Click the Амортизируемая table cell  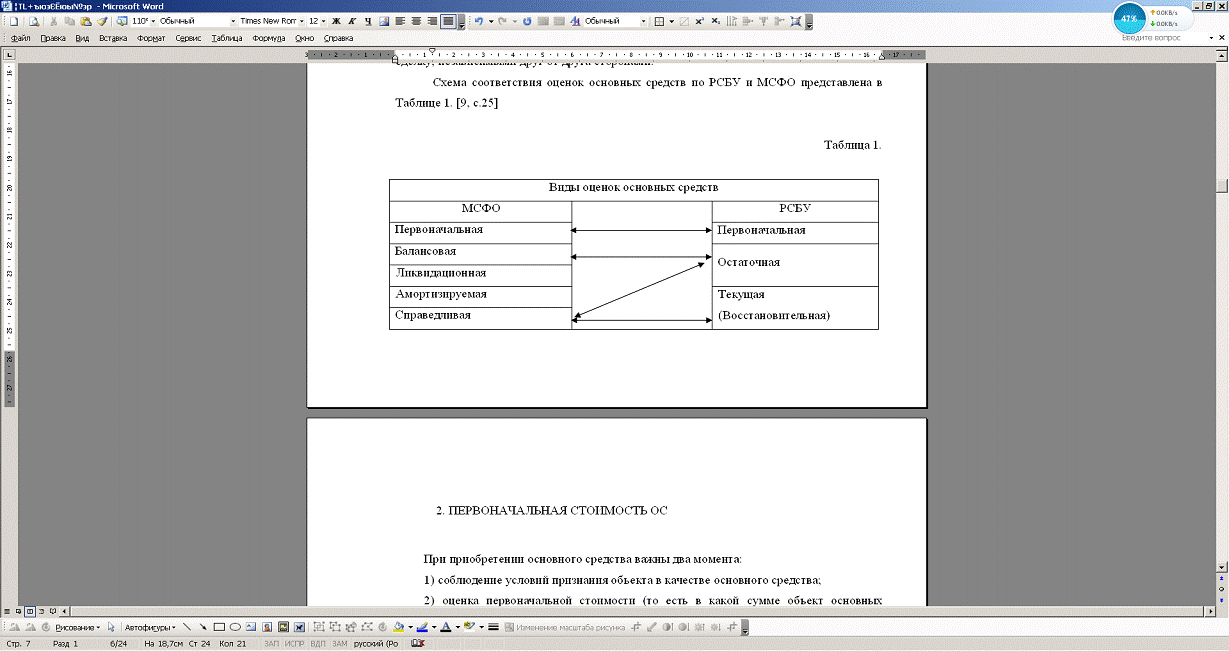(x=480, y=296)
